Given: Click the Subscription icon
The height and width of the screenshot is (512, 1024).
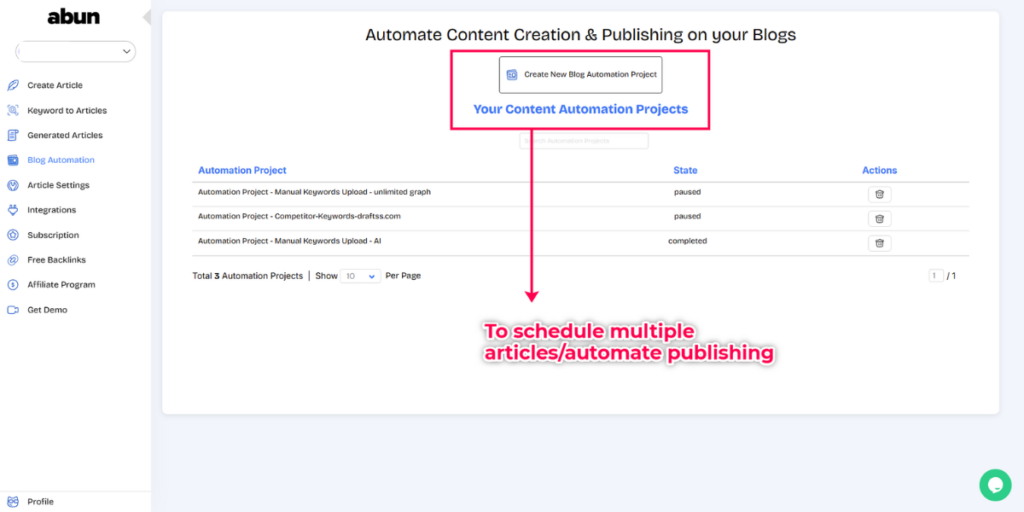Looking at the screenshot, I should point(12,235).
